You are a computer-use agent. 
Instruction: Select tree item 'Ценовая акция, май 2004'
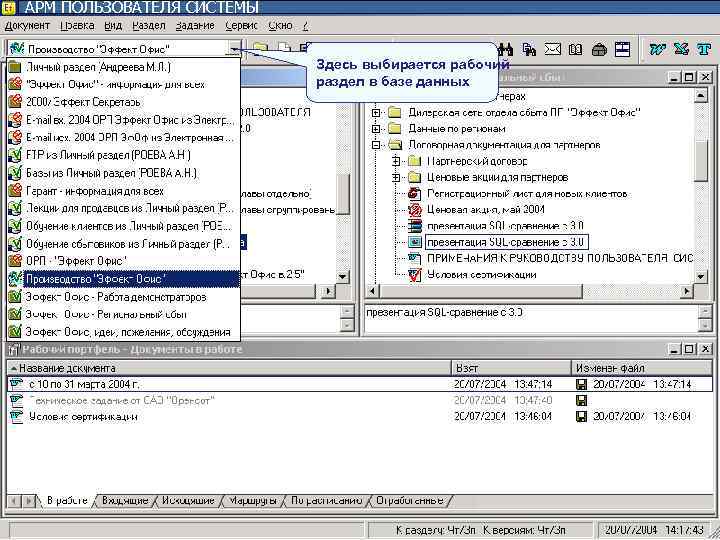point(486,210)
